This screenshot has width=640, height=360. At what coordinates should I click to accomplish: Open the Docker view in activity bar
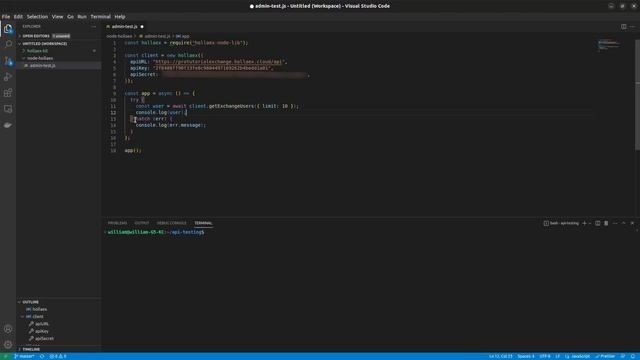point(8,125)
